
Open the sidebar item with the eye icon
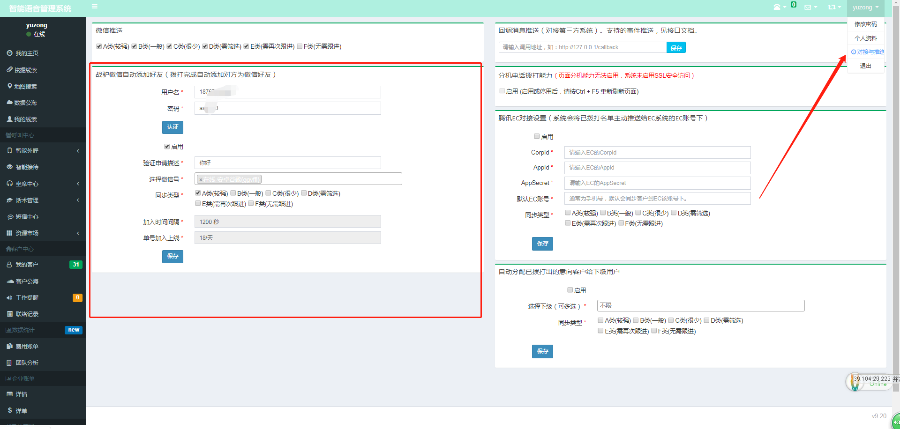[43, 167]
